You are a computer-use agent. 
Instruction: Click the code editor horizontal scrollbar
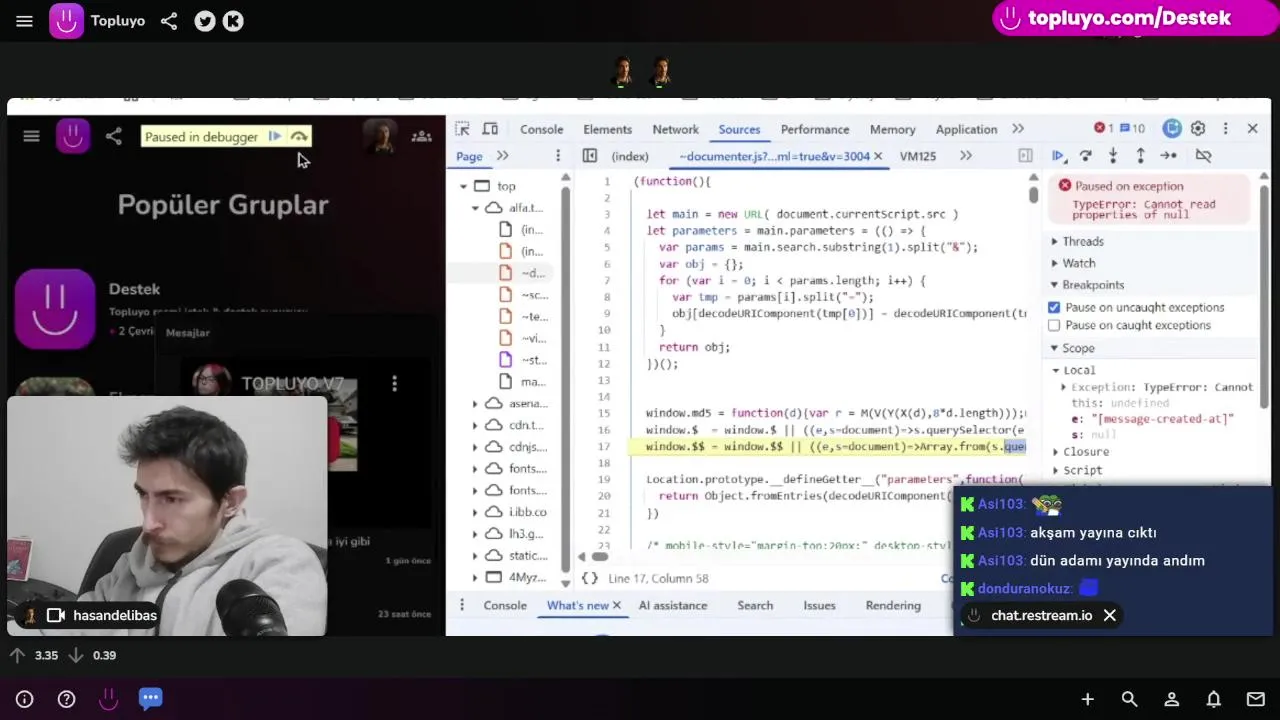click(599, 557)
